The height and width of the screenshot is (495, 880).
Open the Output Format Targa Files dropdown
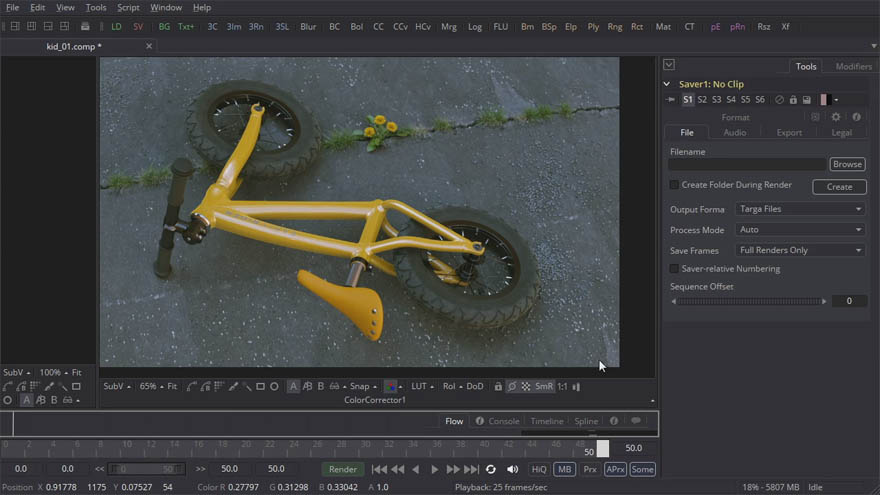pyautogui.click(x=800, y=209)
